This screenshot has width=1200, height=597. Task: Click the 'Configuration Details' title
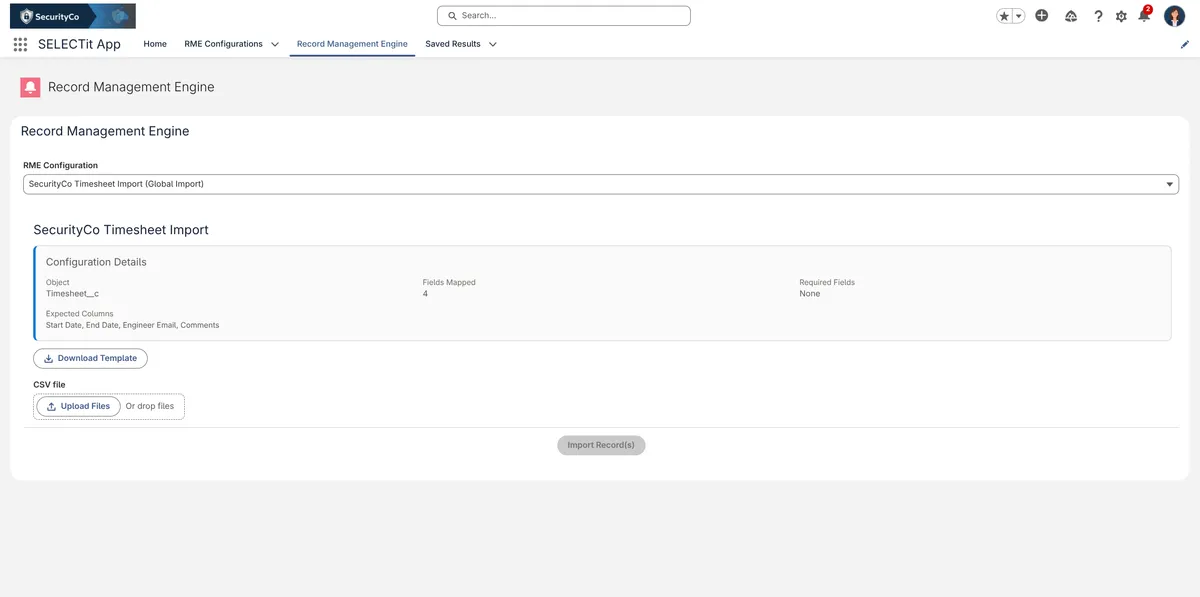click(x=96, y=262)
